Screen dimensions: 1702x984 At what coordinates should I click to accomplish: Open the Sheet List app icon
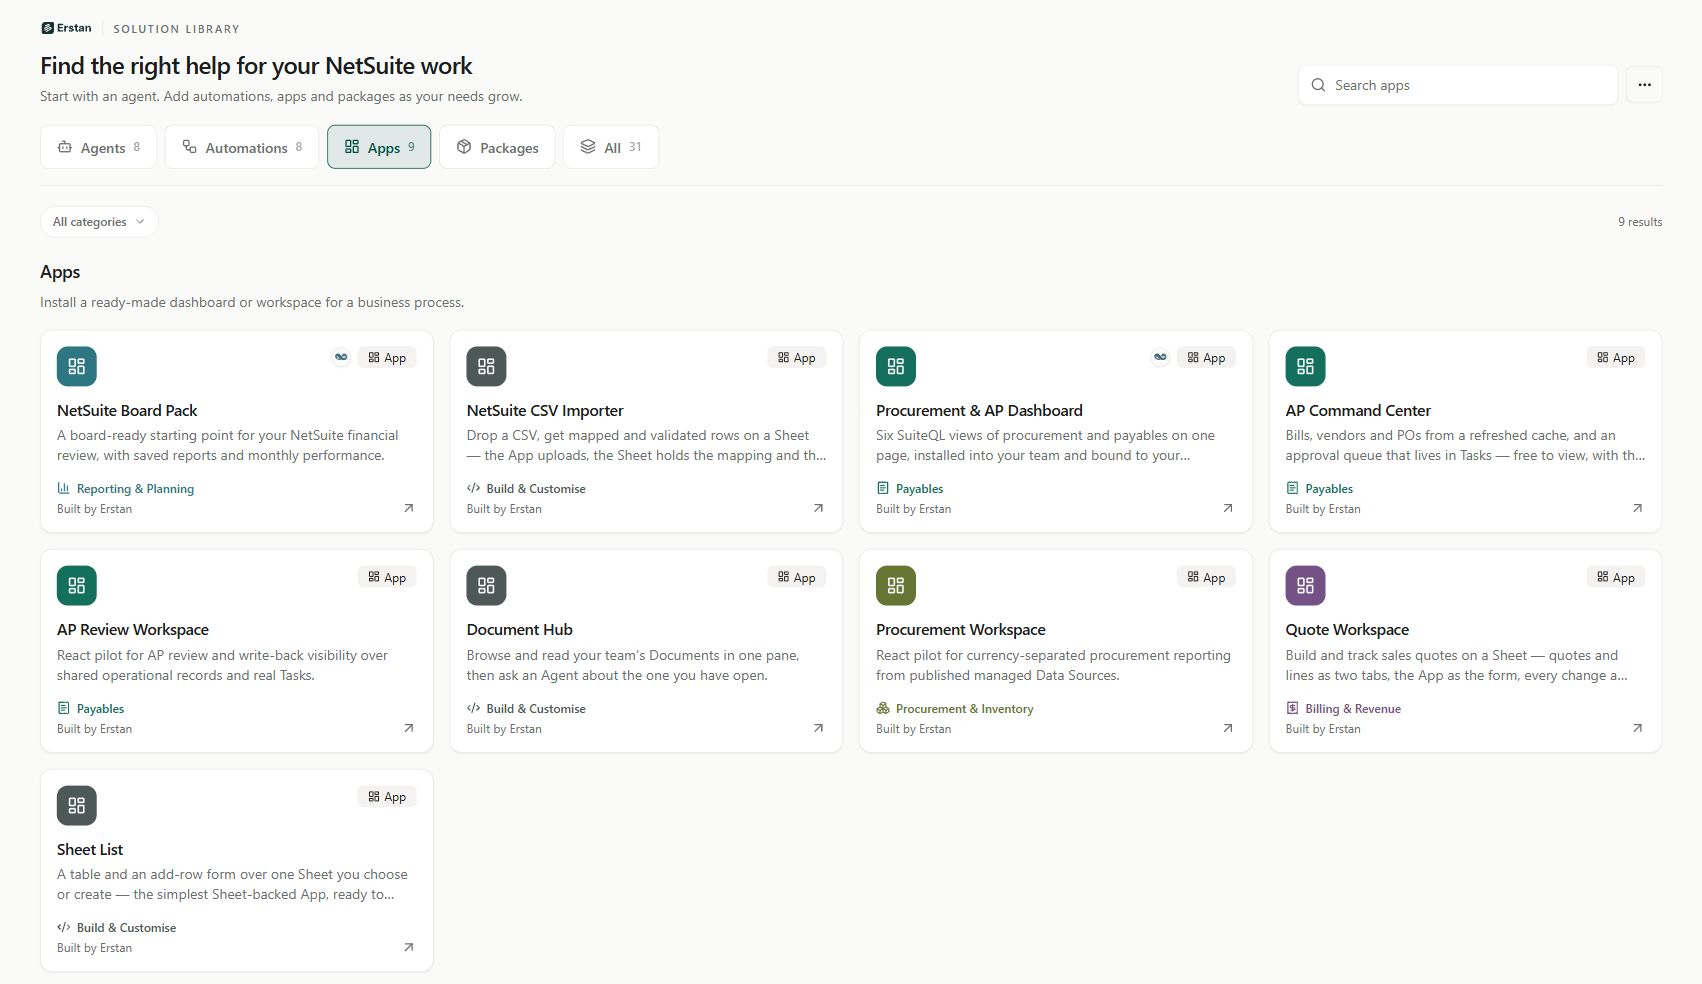tap(77, 805)
